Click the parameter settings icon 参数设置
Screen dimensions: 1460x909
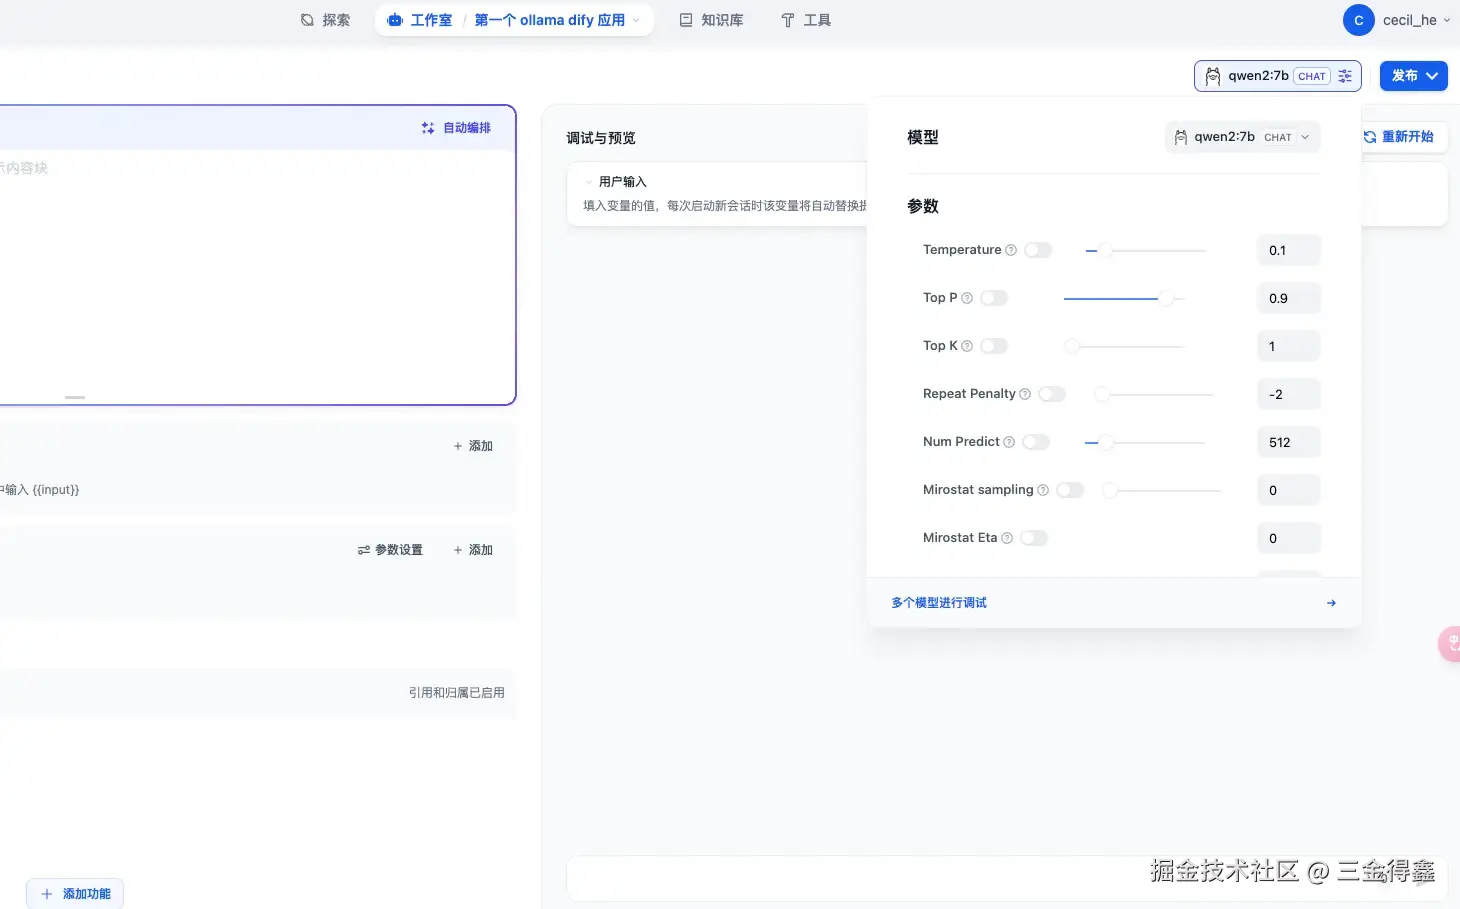pos(364,550)
